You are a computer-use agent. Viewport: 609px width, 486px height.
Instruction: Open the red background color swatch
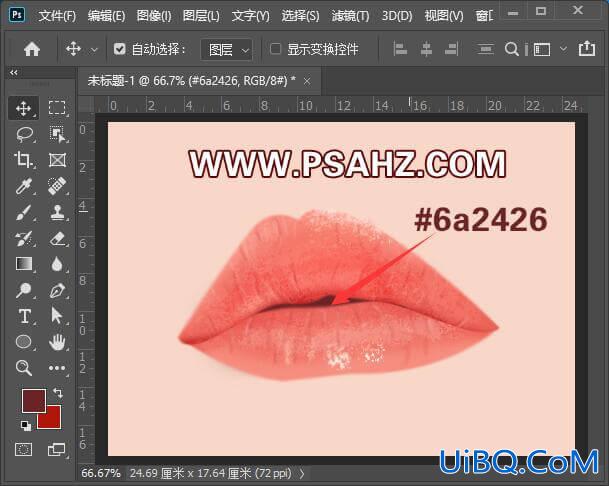tap(53, 420)
